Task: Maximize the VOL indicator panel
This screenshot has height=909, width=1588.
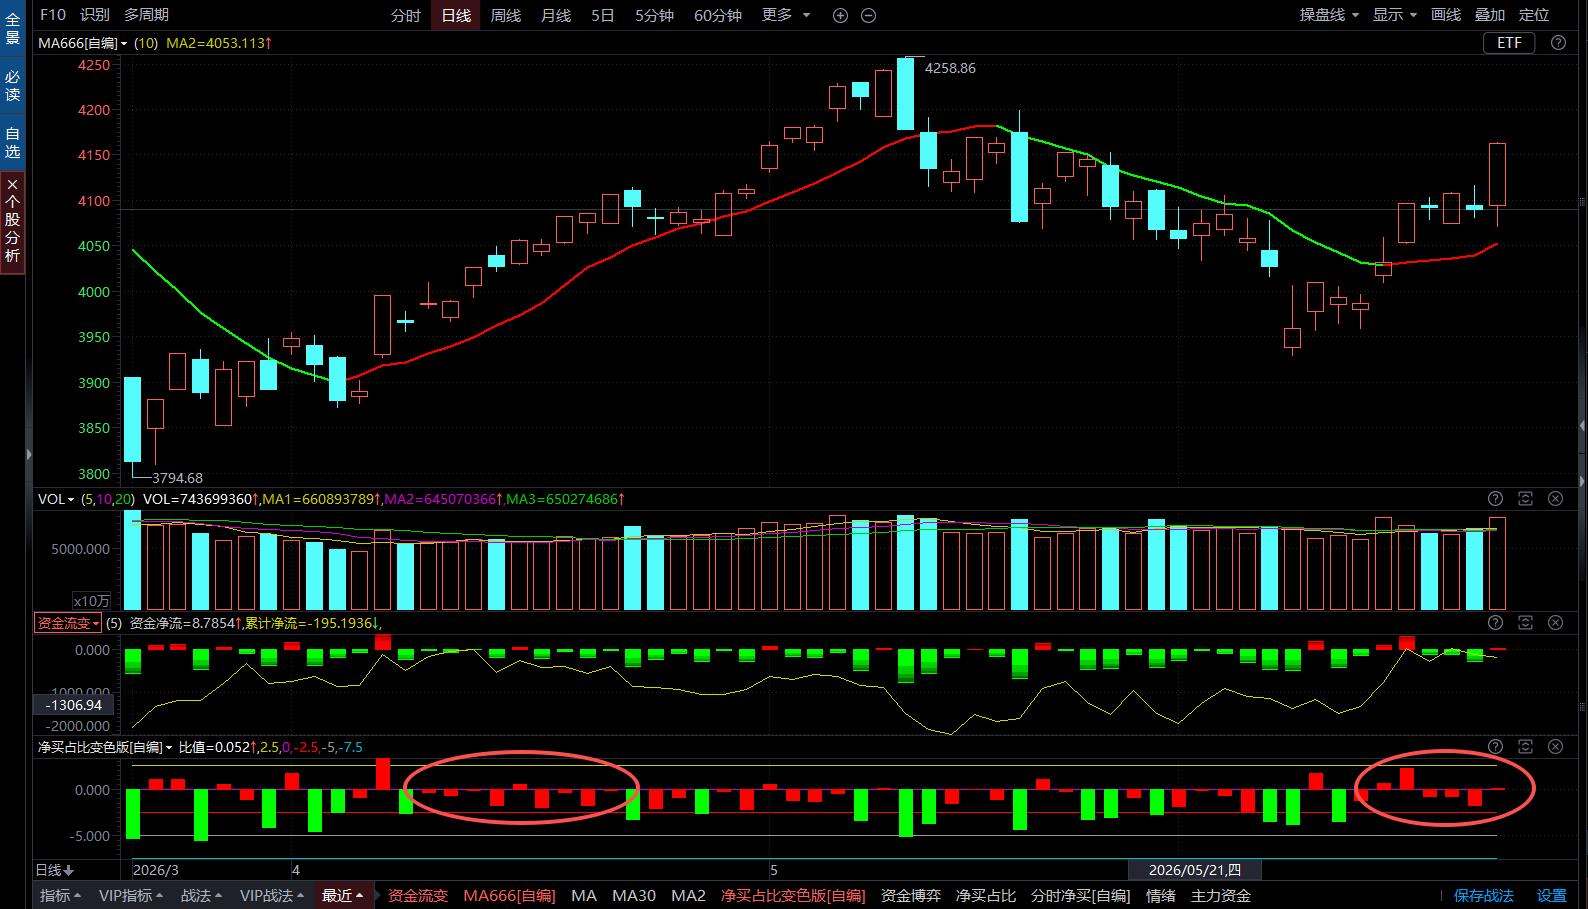Action: click(1525, 498)
